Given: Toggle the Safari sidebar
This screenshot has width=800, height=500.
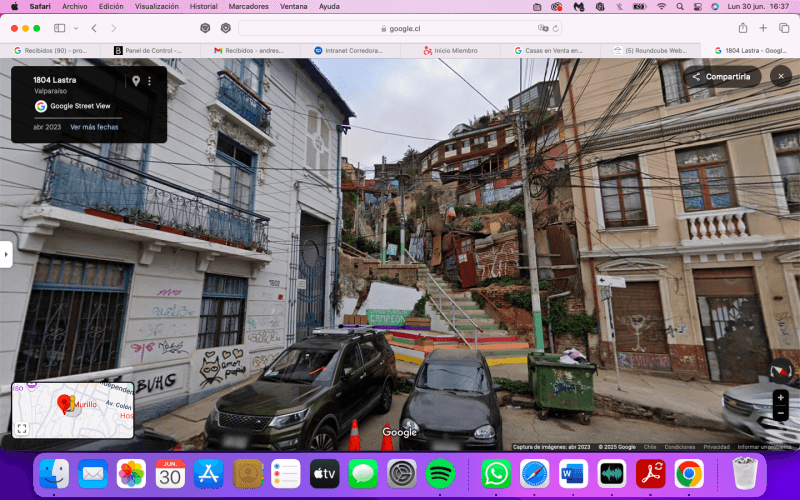Looking at the screenshot, I should coord(60,28).
